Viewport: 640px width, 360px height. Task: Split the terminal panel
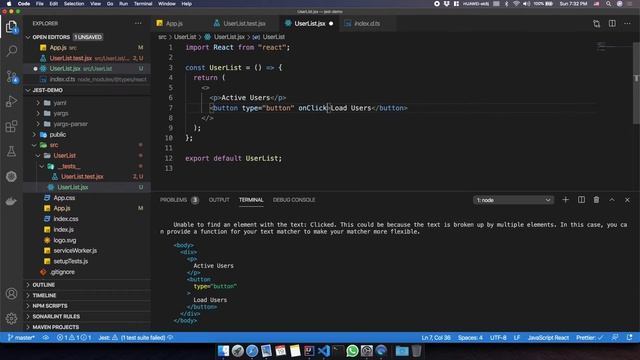click(x=581, y=200)
